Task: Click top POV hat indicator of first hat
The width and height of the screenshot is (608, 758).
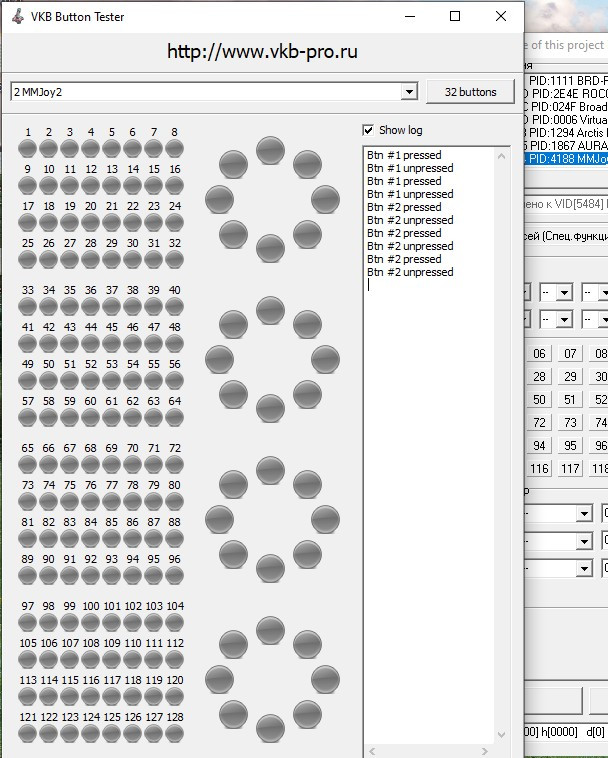Action: point(270,150)
